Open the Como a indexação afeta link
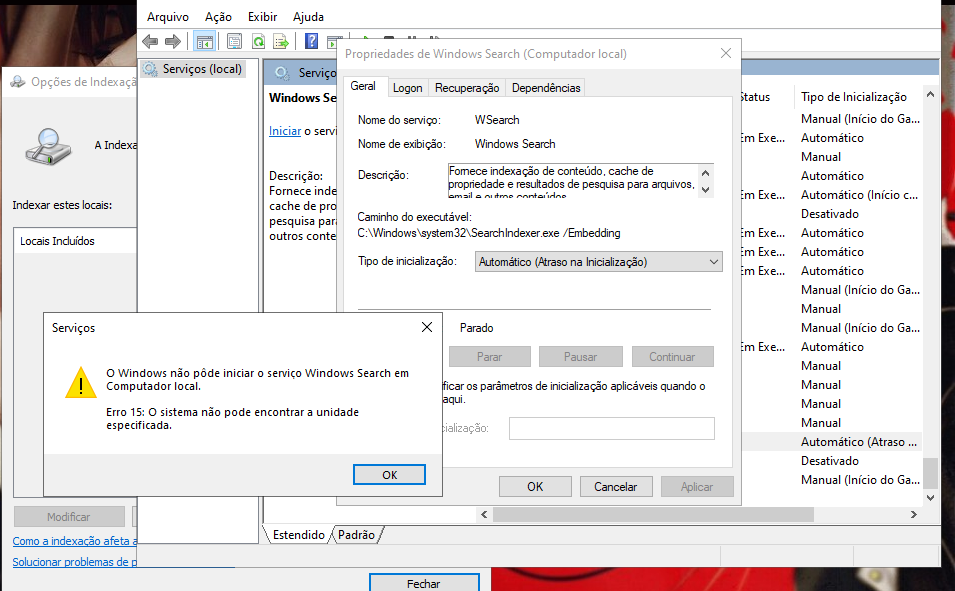The height and width of the screenshot is (591, 955). click(74, 541)
